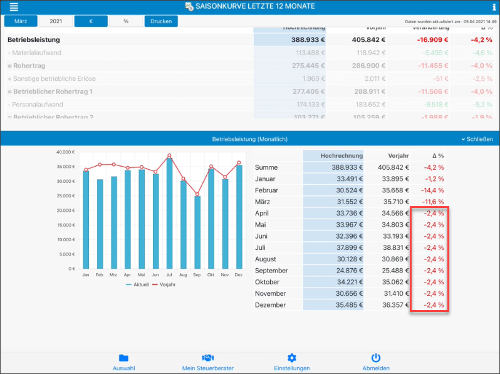Screen dimensions: 500x374
Task: Click the August row label
Action: [265, 259]
